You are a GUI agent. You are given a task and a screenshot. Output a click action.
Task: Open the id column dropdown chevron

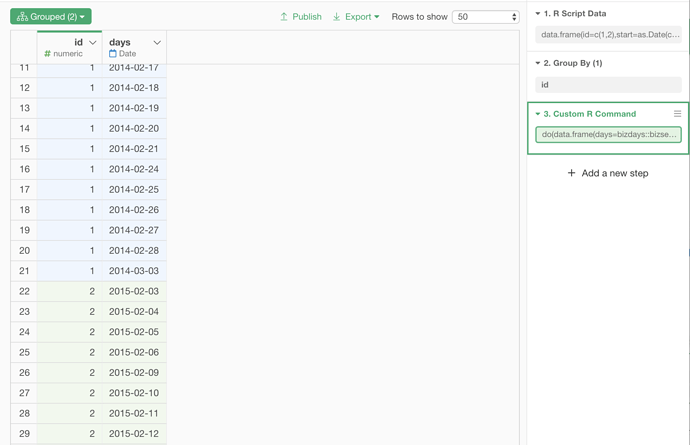click(x=92, y=42)
